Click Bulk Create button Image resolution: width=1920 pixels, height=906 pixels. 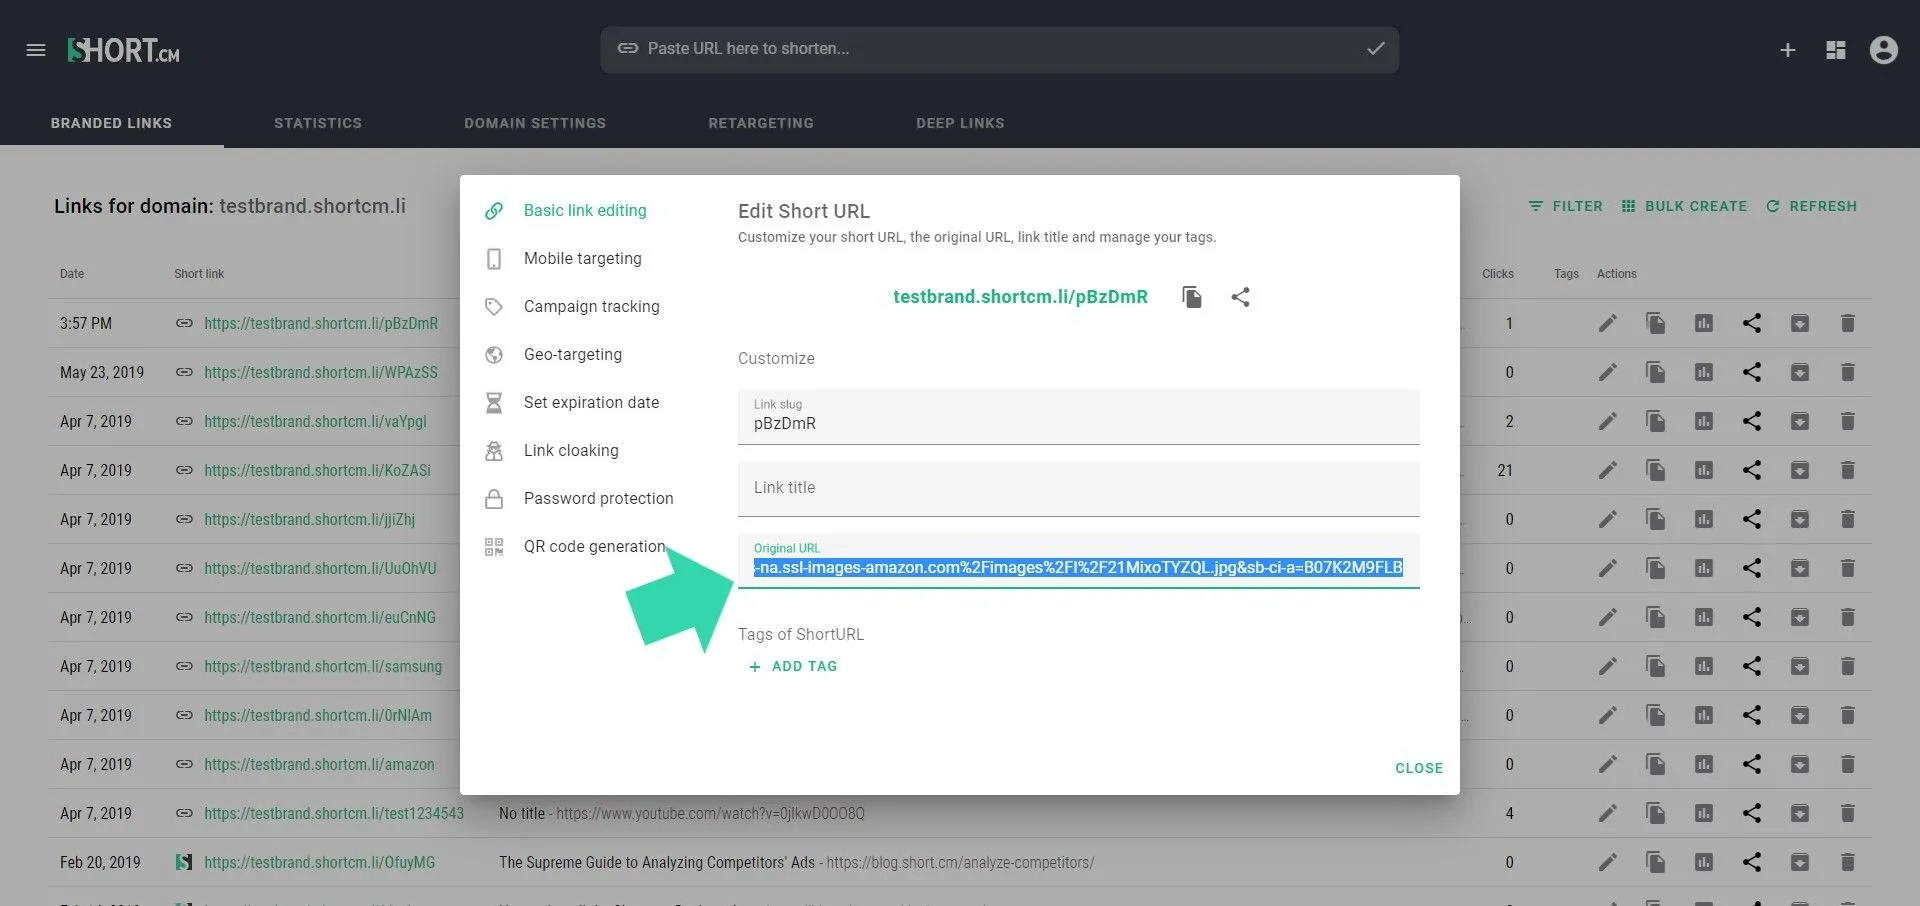(x=1685, y=206)
